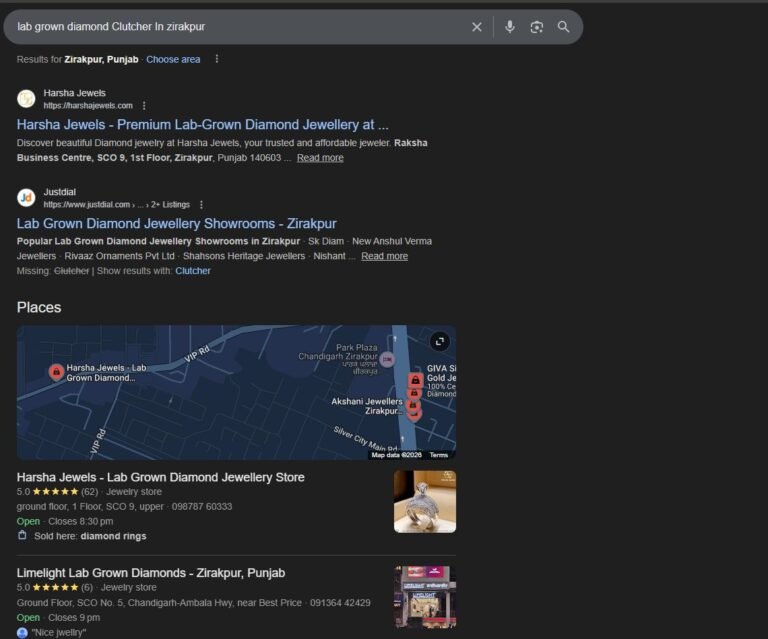
Task: Open map Terms link
Action: click(x=438, y=455)
